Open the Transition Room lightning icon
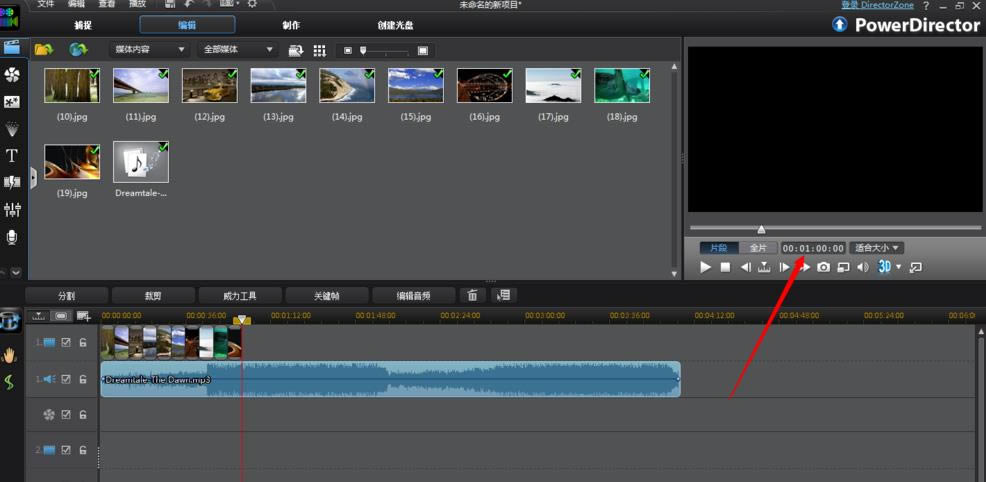 tap(12, 182)
